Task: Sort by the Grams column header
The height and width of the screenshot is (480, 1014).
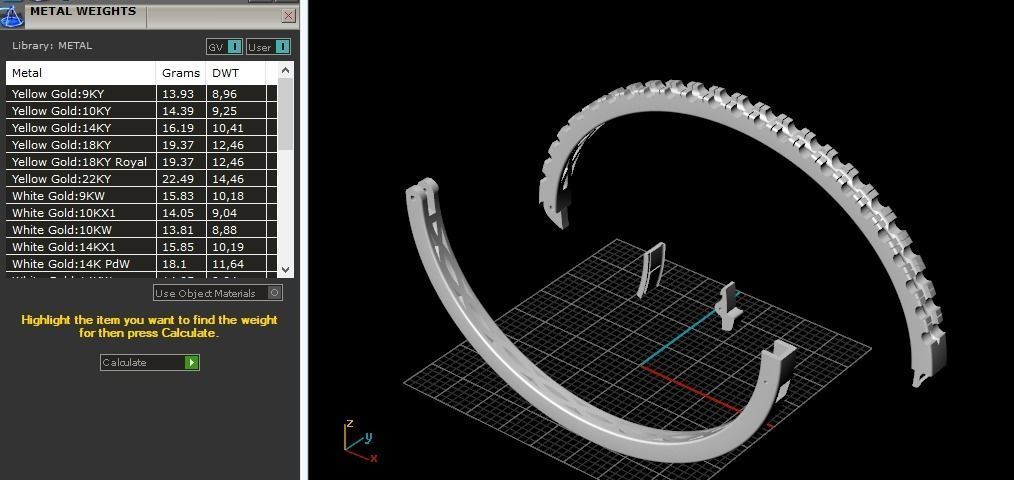Action: click(x=181, y=73)
